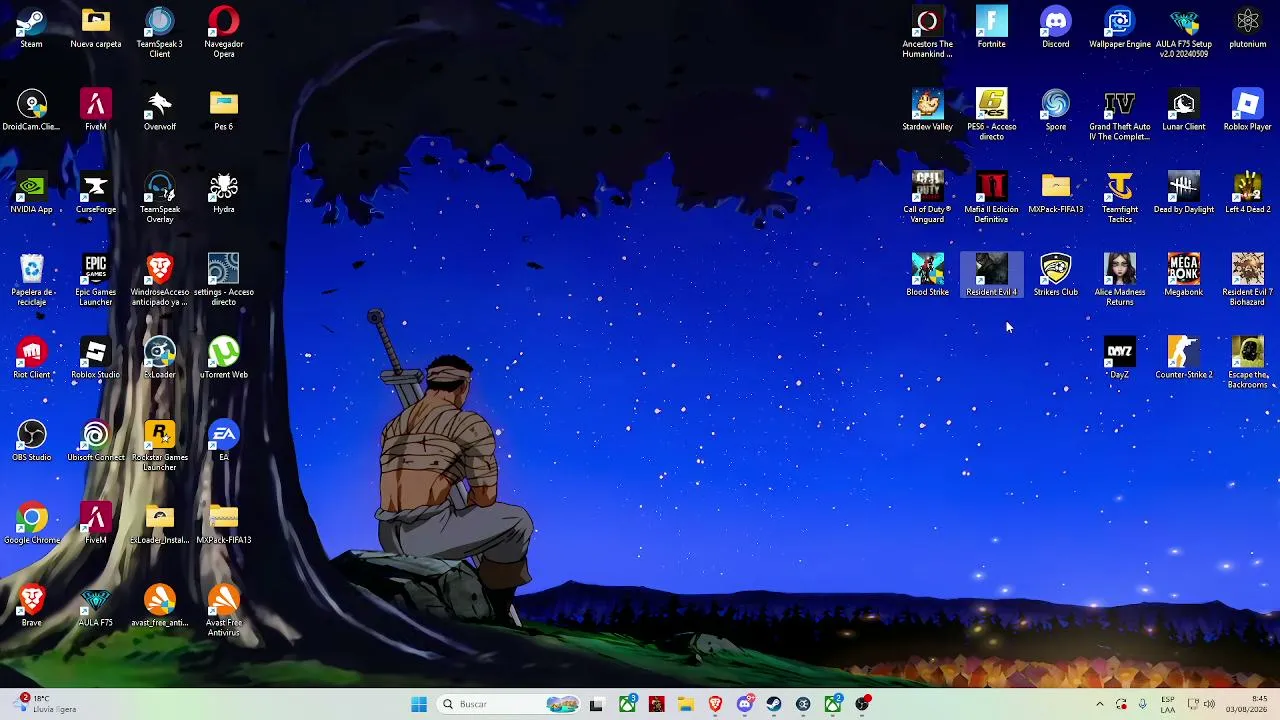Open Resident Evil 7 Biohazard shortcut

1248,280
